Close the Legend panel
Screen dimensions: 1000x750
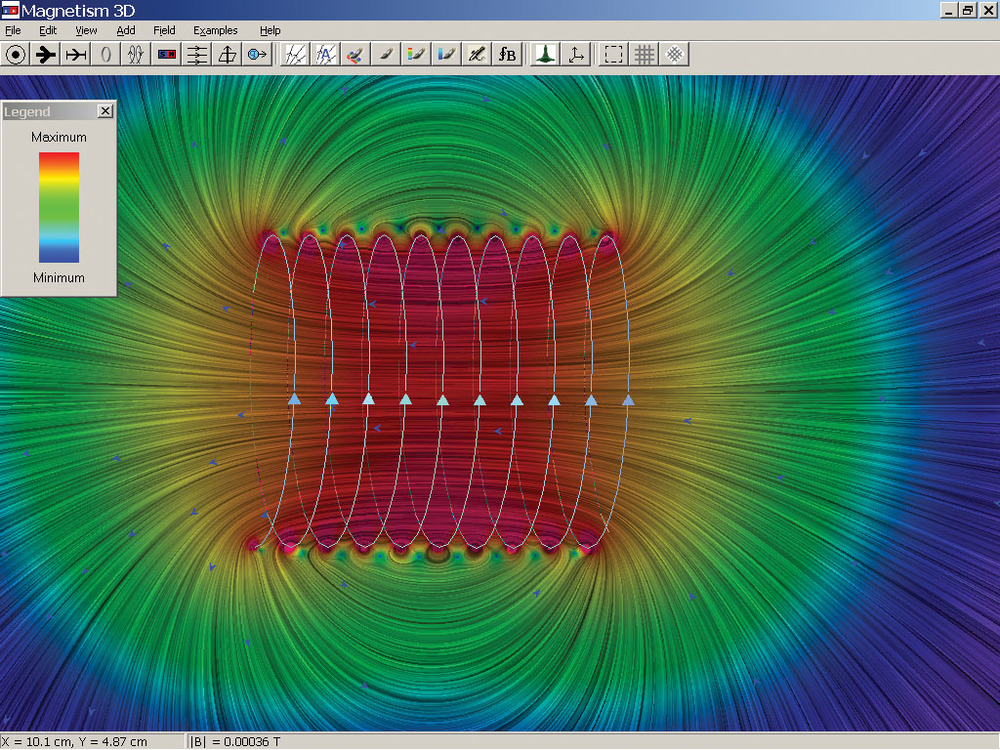(x=105, y=112)
